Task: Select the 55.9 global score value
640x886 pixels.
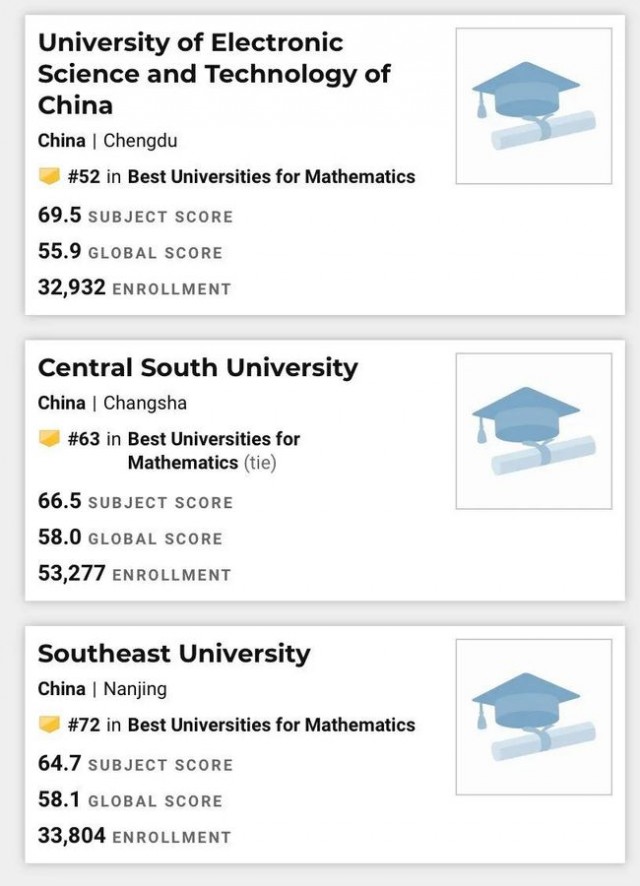Action: point(60,251)
